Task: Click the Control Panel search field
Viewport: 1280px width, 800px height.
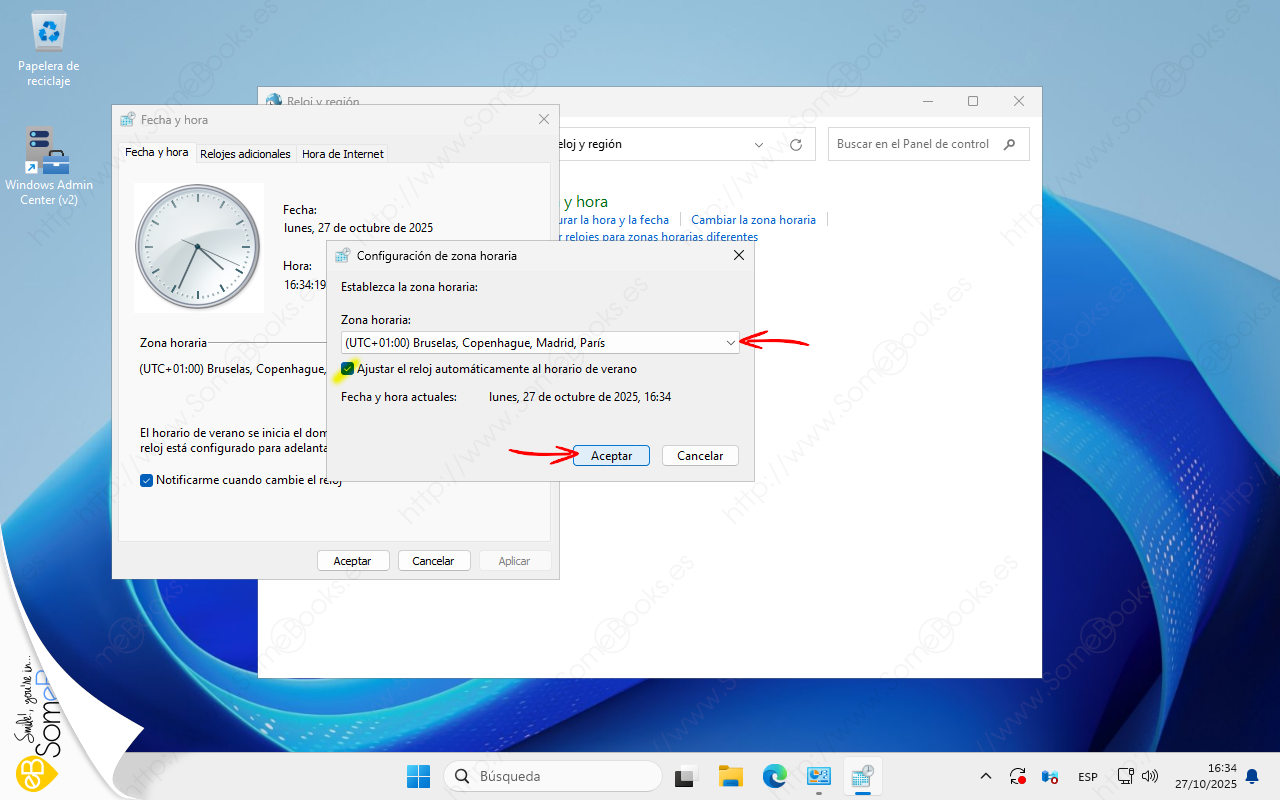Action: (915, 144)
